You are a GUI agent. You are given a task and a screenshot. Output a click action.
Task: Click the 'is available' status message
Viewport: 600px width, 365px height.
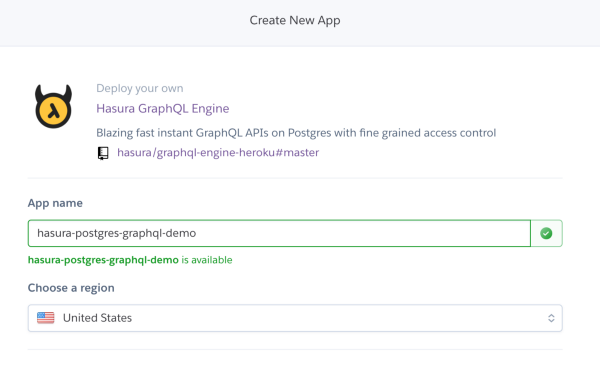pos(130,260)
